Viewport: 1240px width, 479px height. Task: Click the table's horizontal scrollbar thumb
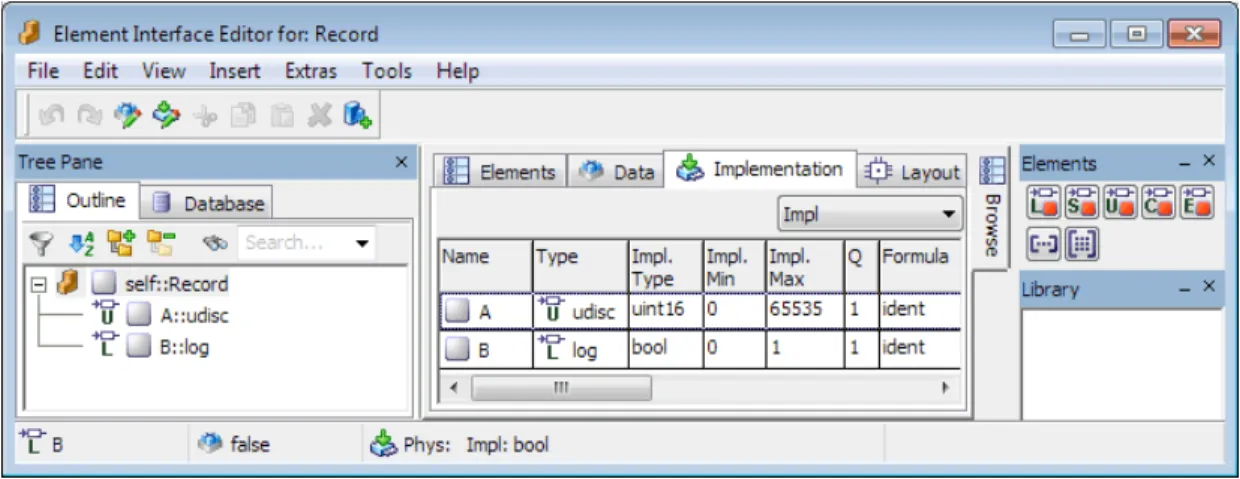click(561, 387)
